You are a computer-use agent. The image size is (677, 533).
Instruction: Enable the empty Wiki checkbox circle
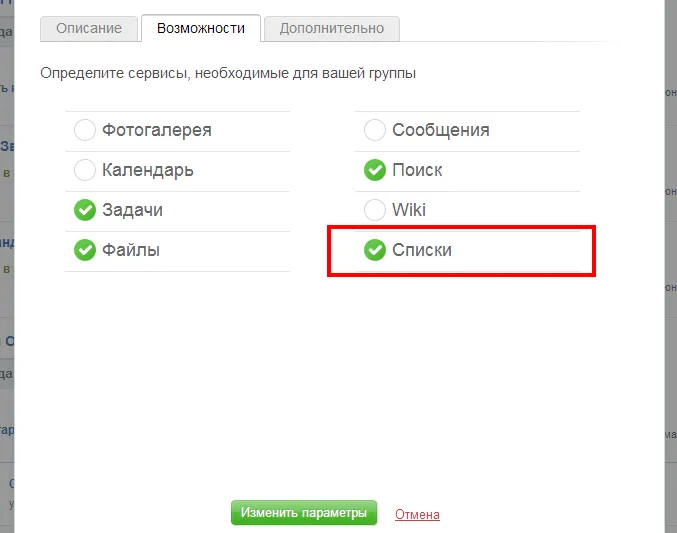tap(375, 210)
